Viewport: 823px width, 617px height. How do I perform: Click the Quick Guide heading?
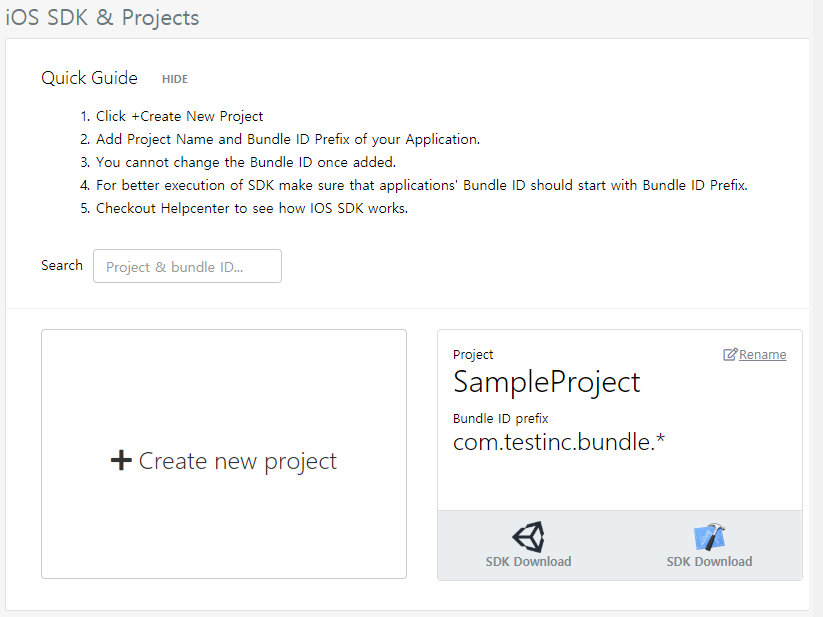pyautogui.click(x=89, y=78)
